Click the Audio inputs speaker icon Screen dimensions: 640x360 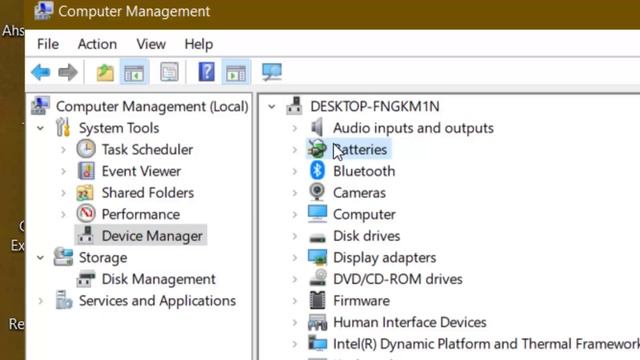tap(317, 127)
